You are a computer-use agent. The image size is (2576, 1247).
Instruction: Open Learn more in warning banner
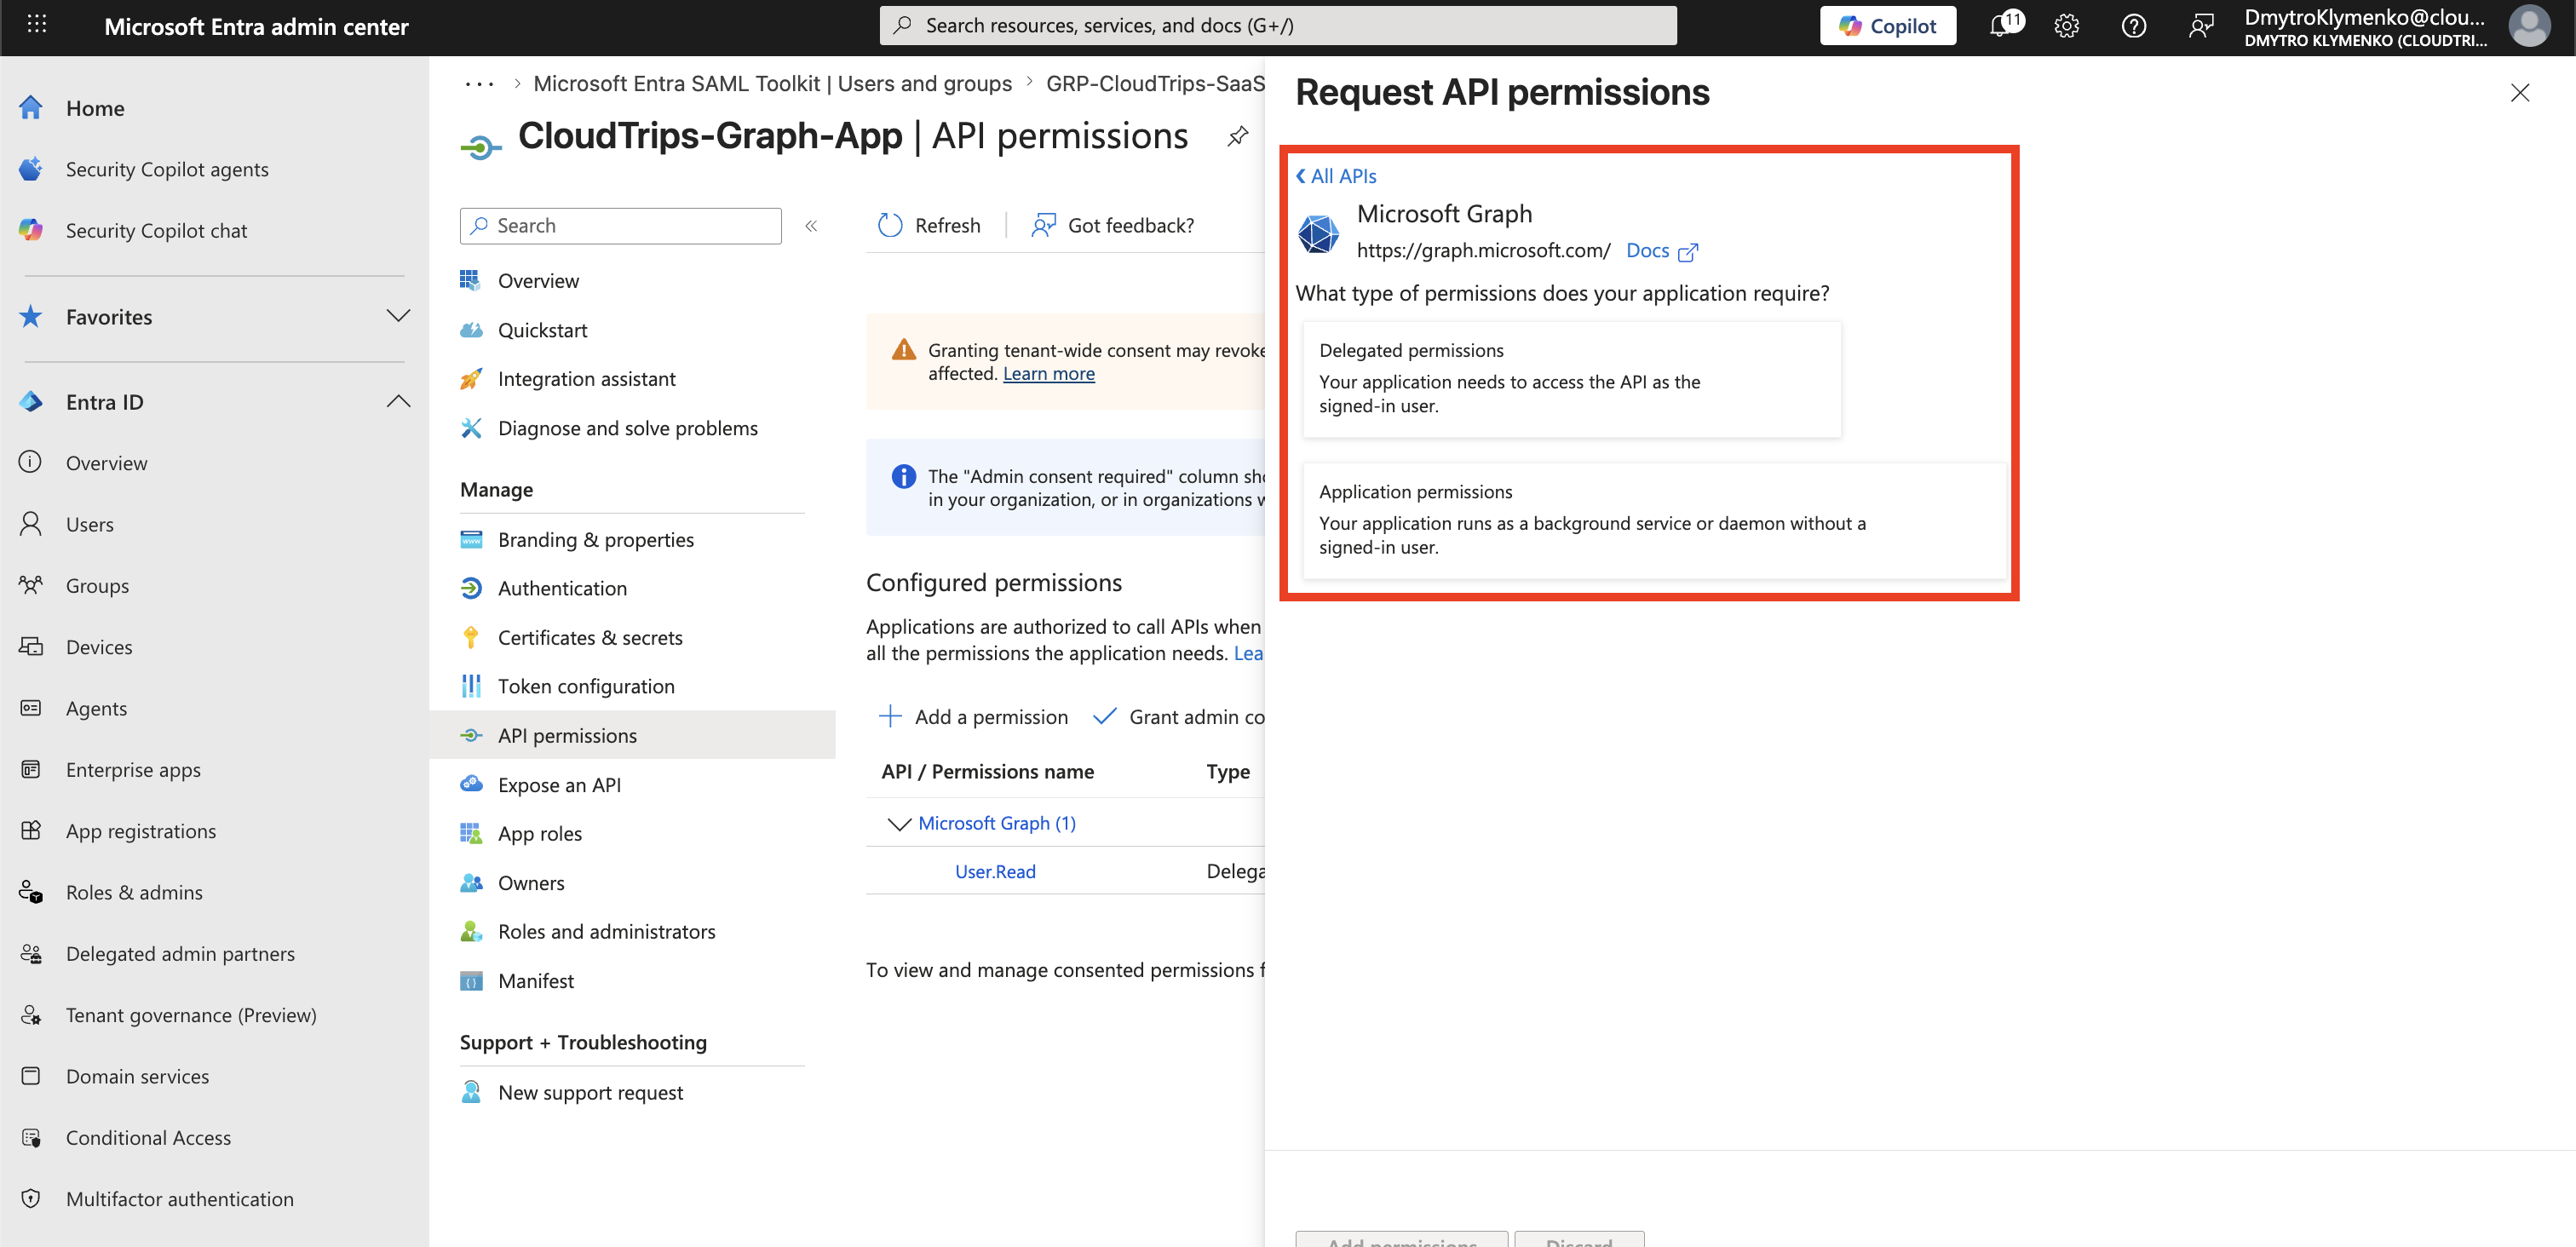[1049, 374]
